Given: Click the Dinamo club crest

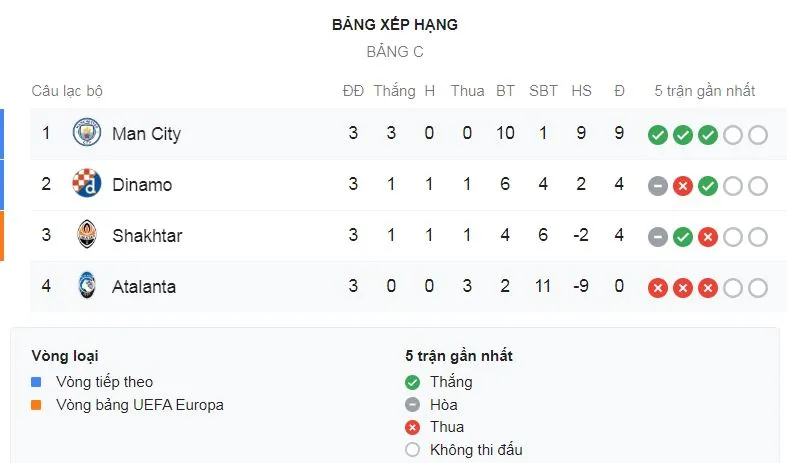Looking at the screenshot, I should [87, 184].
